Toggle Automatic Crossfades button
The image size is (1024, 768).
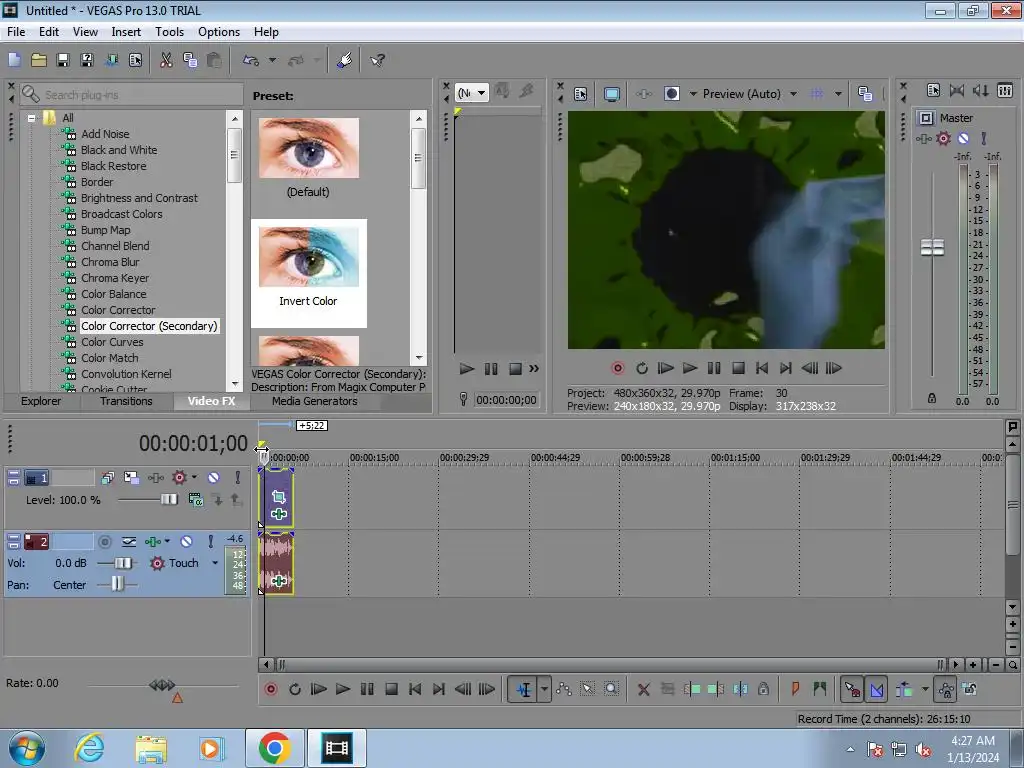(876, 689)
